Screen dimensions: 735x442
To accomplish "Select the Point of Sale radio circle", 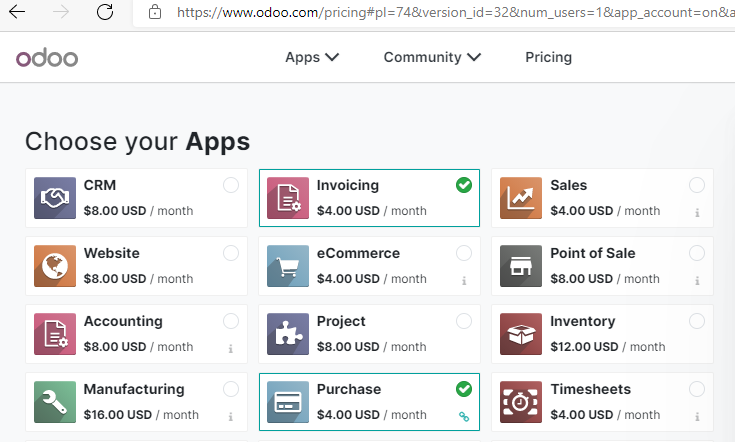I will (x=697, y=253).
